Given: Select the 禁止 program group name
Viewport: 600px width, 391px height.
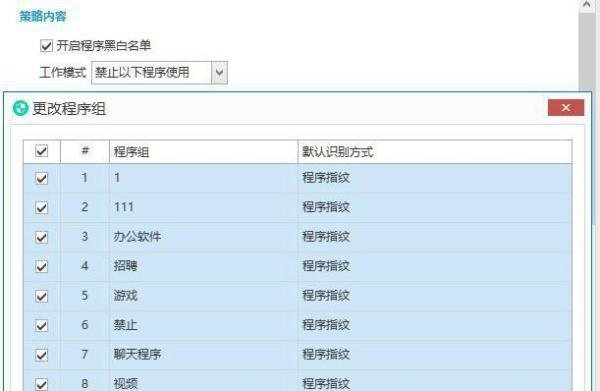Looking at the screenshot, I should click(x=125, y=325).
